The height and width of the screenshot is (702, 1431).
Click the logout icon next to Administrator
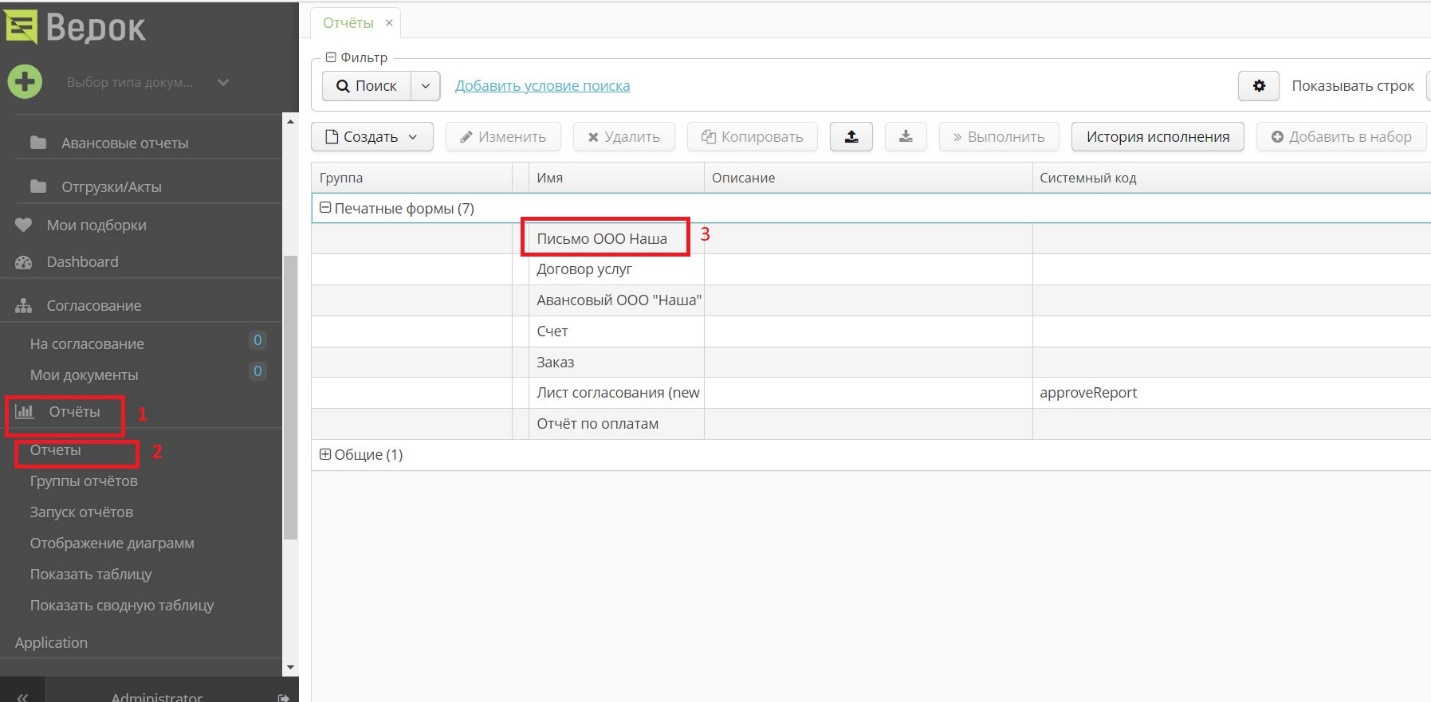pyautogui.click(x=284, y=697)
